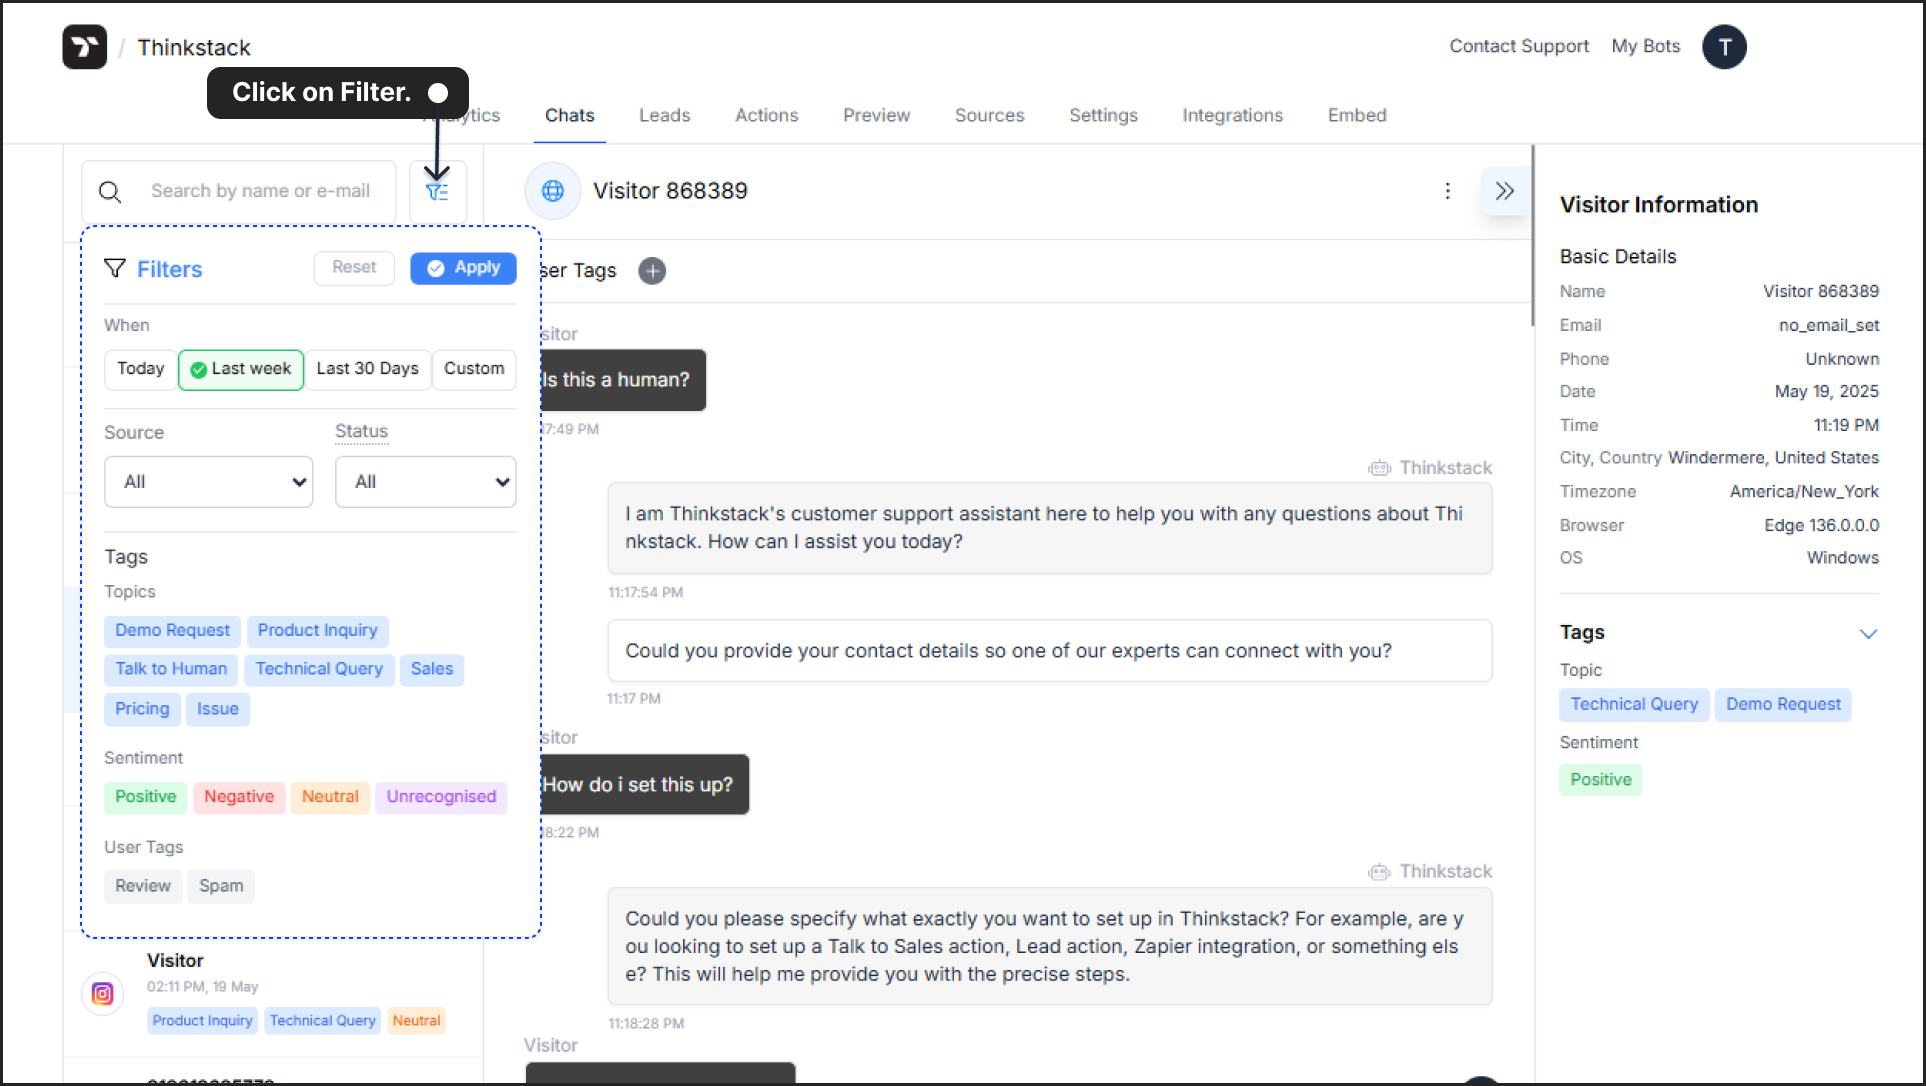Viewport: 1926px width, 1086px height.
Task: Click Visitor 868389 chat title
Action: [x=670, y=191]
